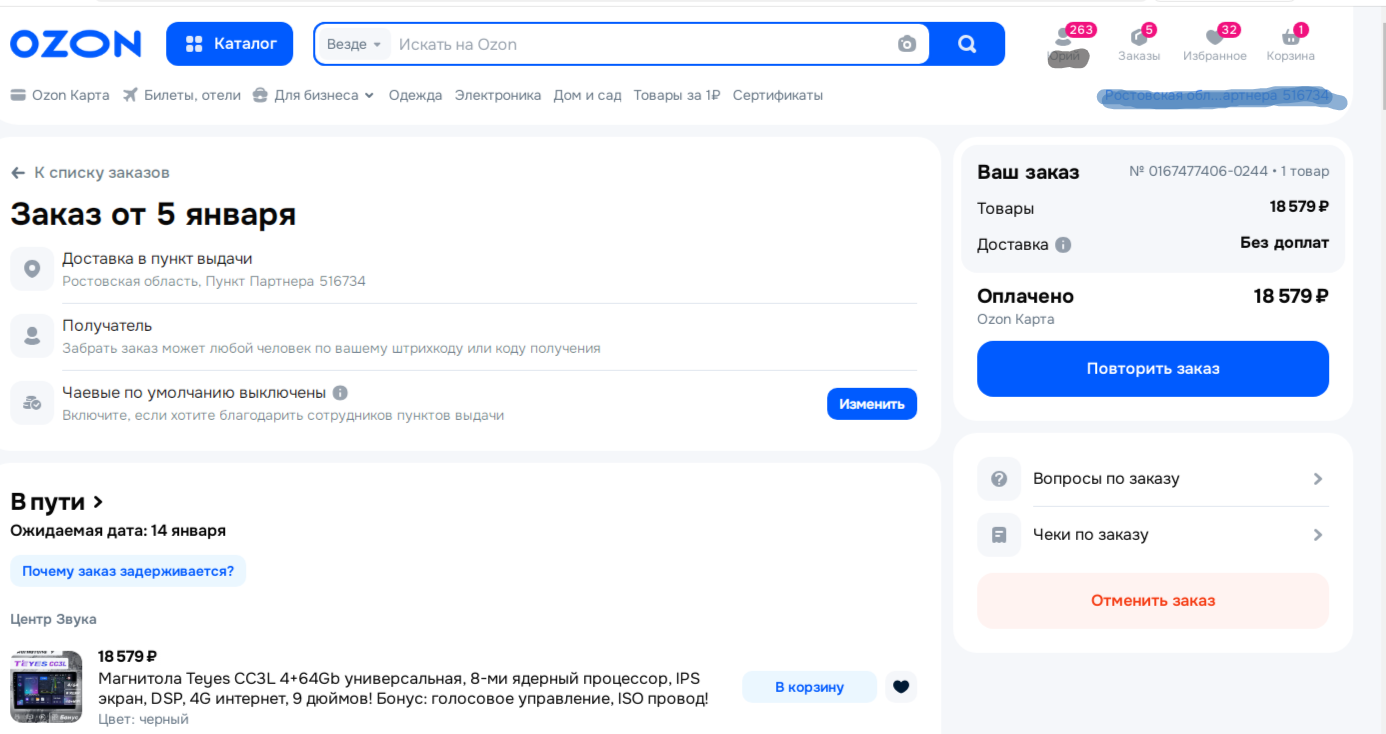
Task: Go back К списку заказов
Action: click(90, 173)
